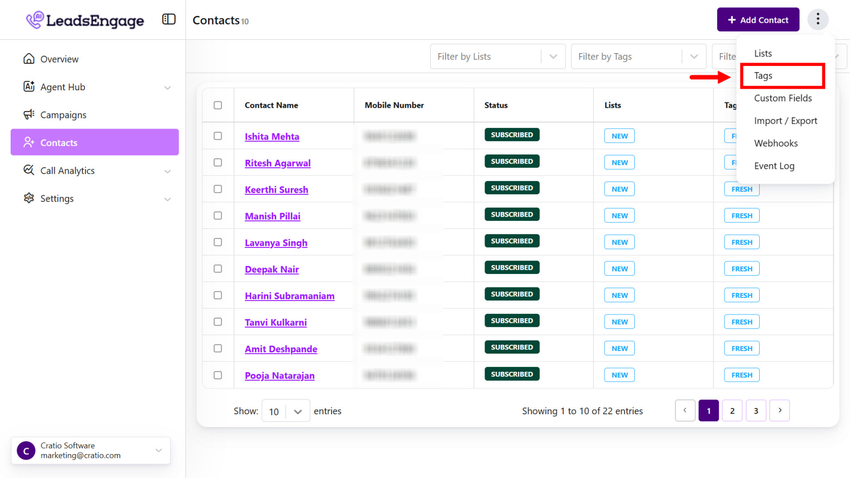Viewport: 850px width, 478px height.
Task: Click the three-dot more options icon
Action: pos(818,20)
